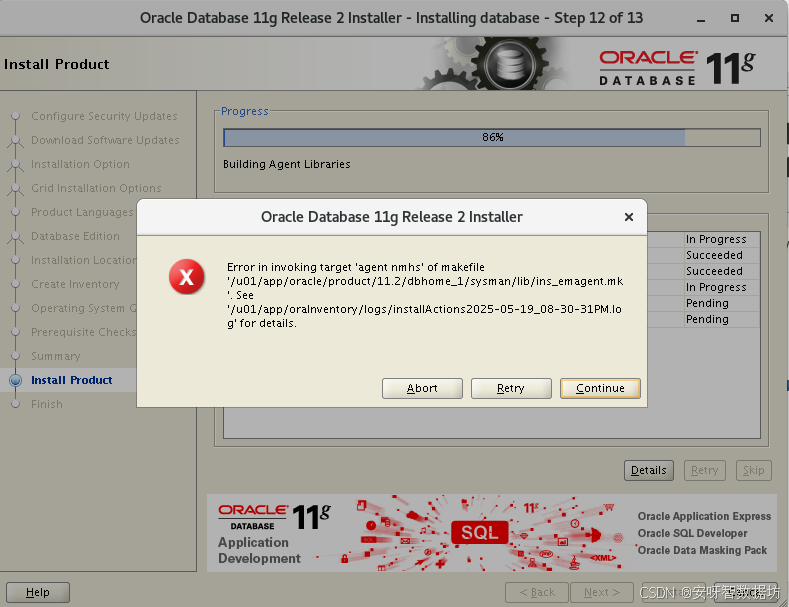Close the main installer window

769,18
